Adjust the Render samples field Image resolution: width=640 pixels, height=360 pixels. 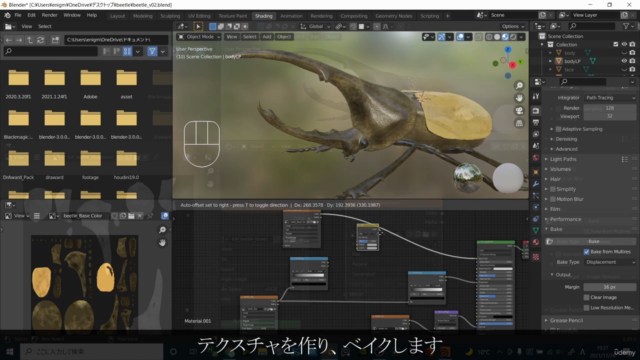tap(610, 108)
